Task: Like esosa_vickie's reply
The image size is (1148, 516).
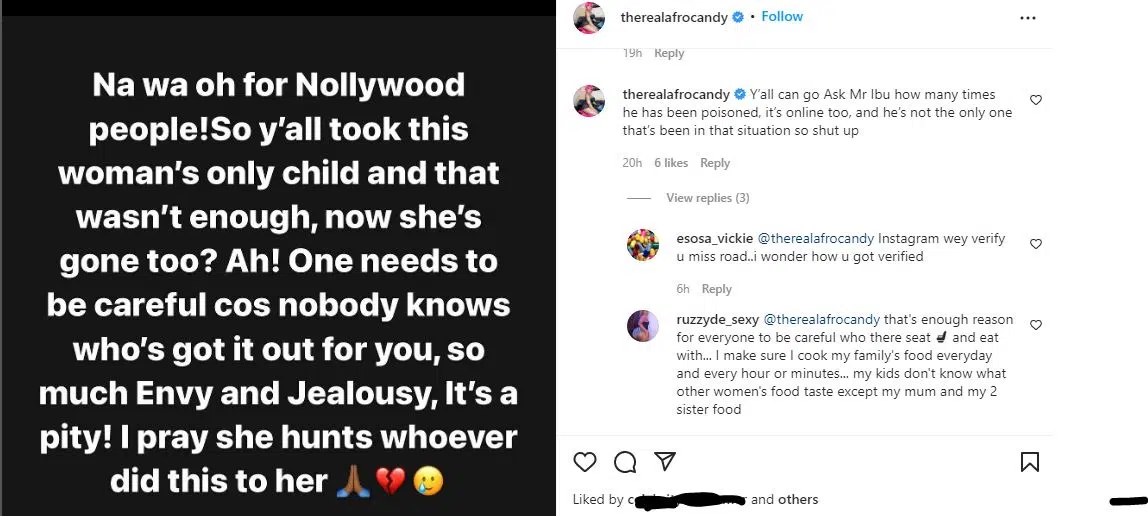Action: coord(1035,244)
